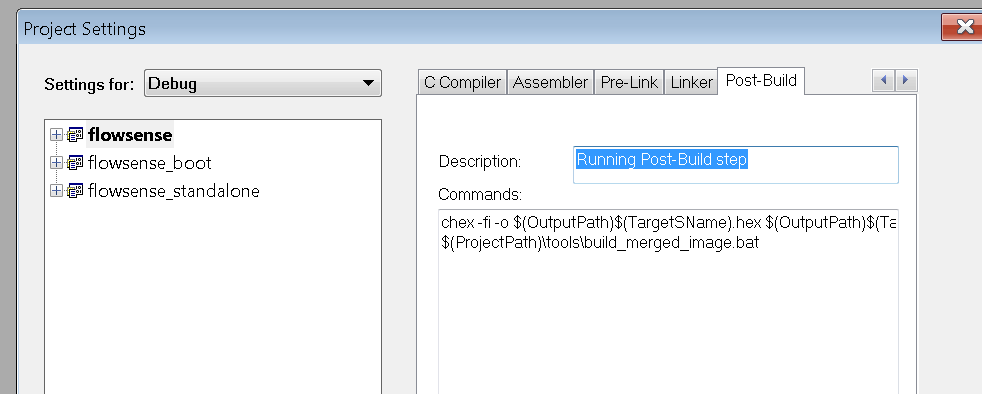Click the flowsense_boot project icon
The width and height of the screenshot is (982, 394).
coord(75,163)
